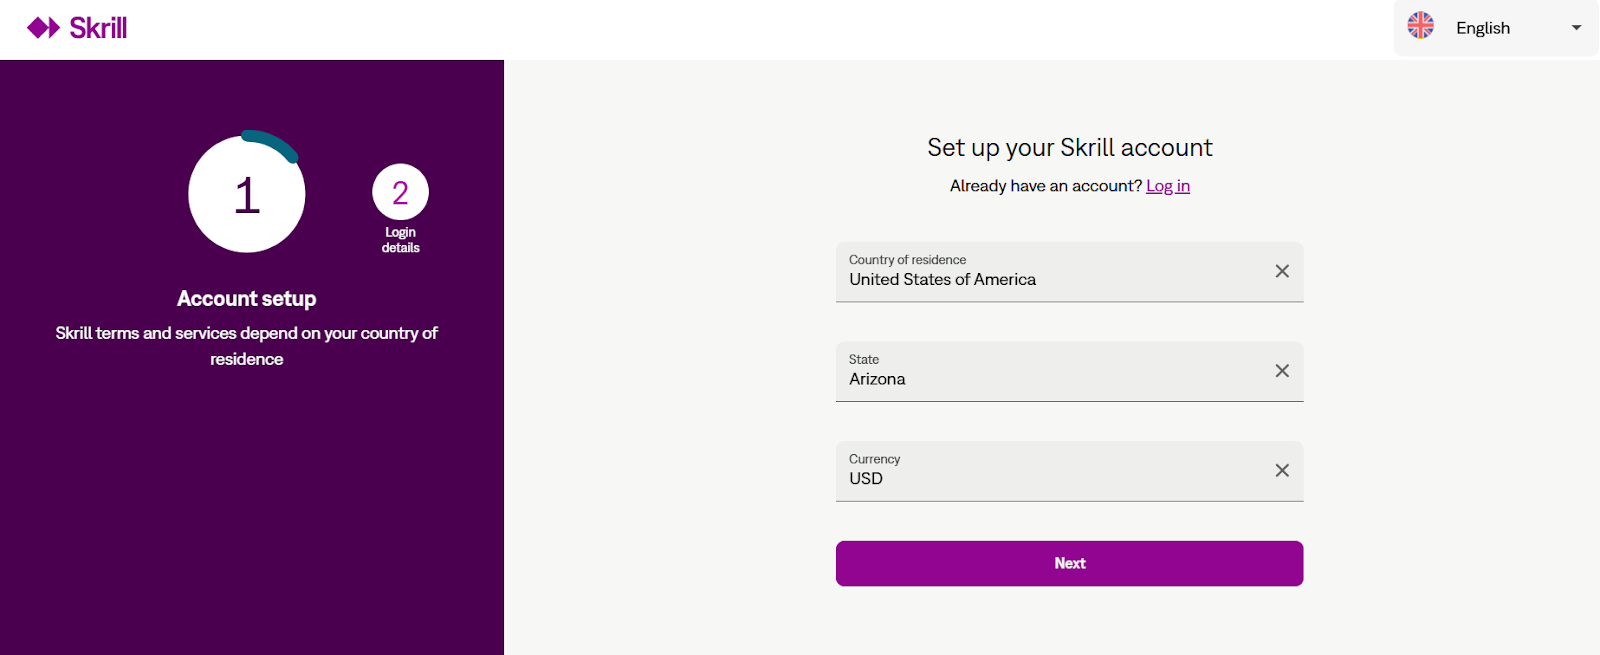Open the English language selector
Viewport: 1600px width, 655px height.
[1496, 28]
